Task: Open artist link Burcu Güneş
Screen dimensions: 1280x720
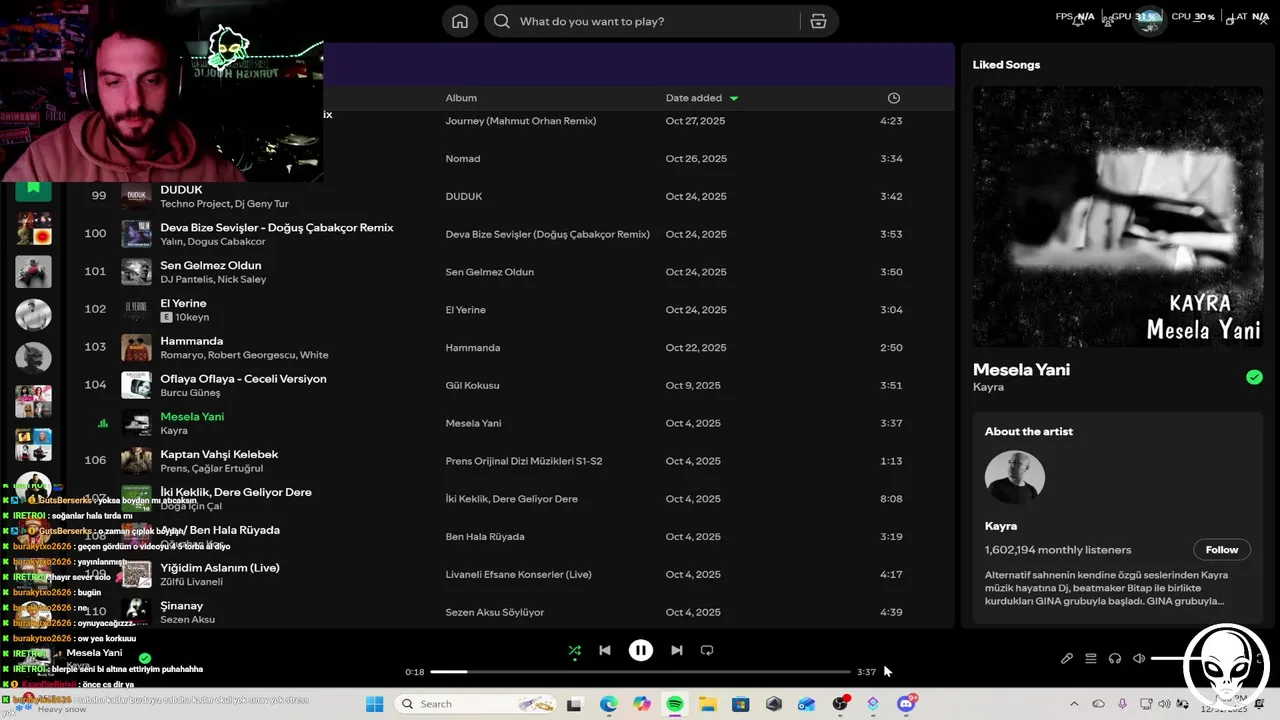Action: tap(190, 393)
